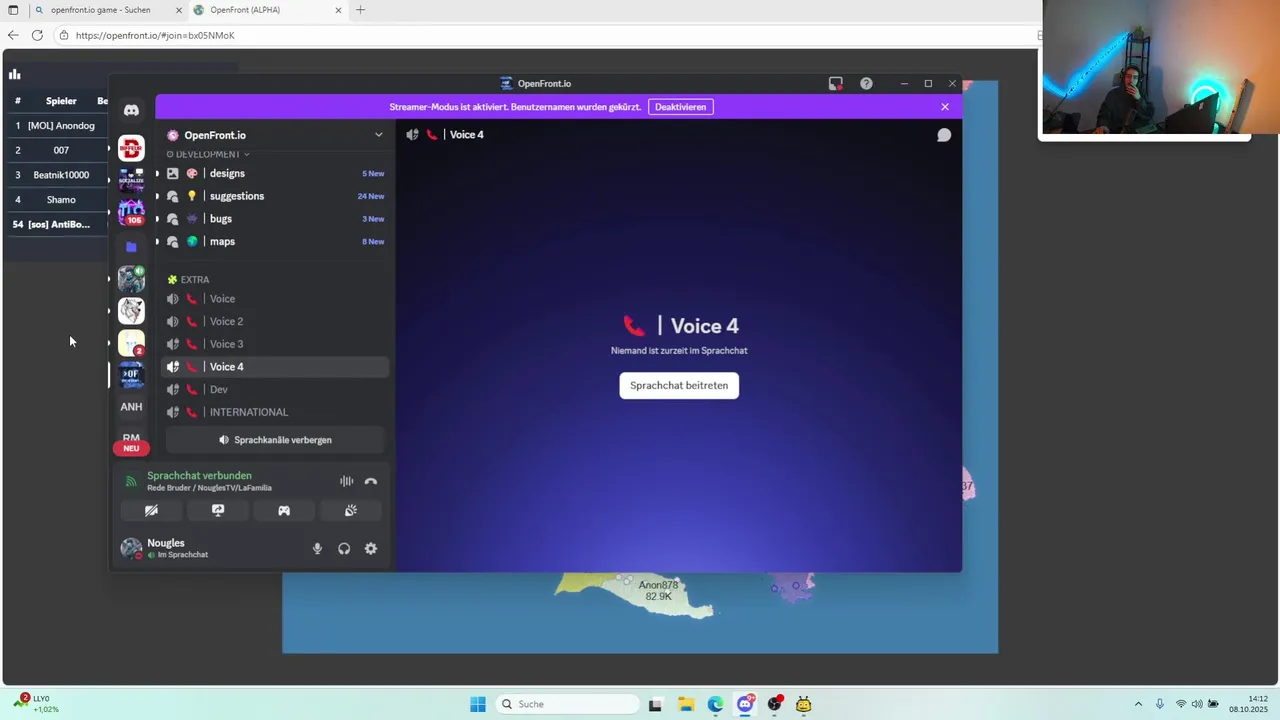Switch to openfront.io game Suchen tab
Image resolution: width=1280 pixels, height=720 pixels.
[x=108, y=10]
